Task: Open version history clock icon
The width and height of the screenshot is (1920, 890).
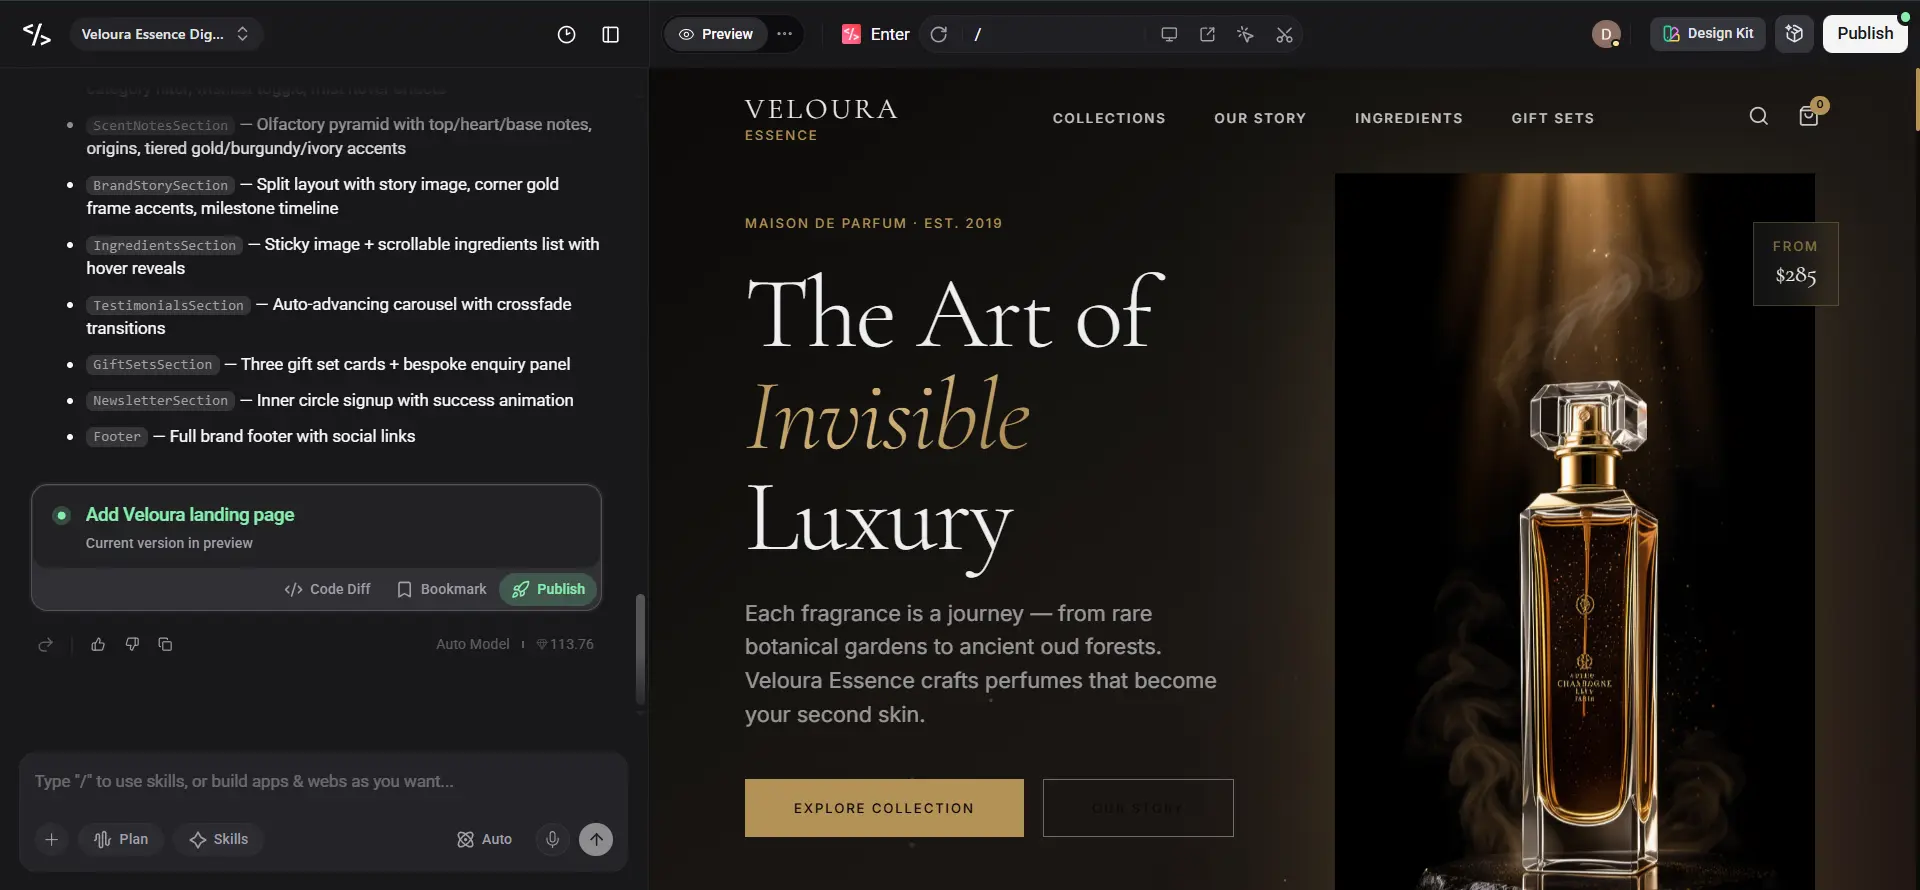Action: pos(566,34)
